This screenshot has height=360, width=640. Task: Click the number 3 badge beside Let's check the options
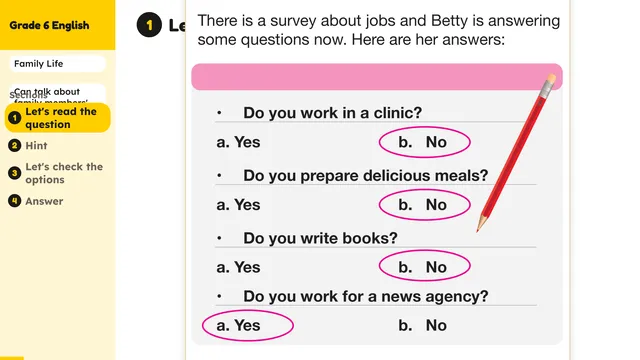[14, 173]
